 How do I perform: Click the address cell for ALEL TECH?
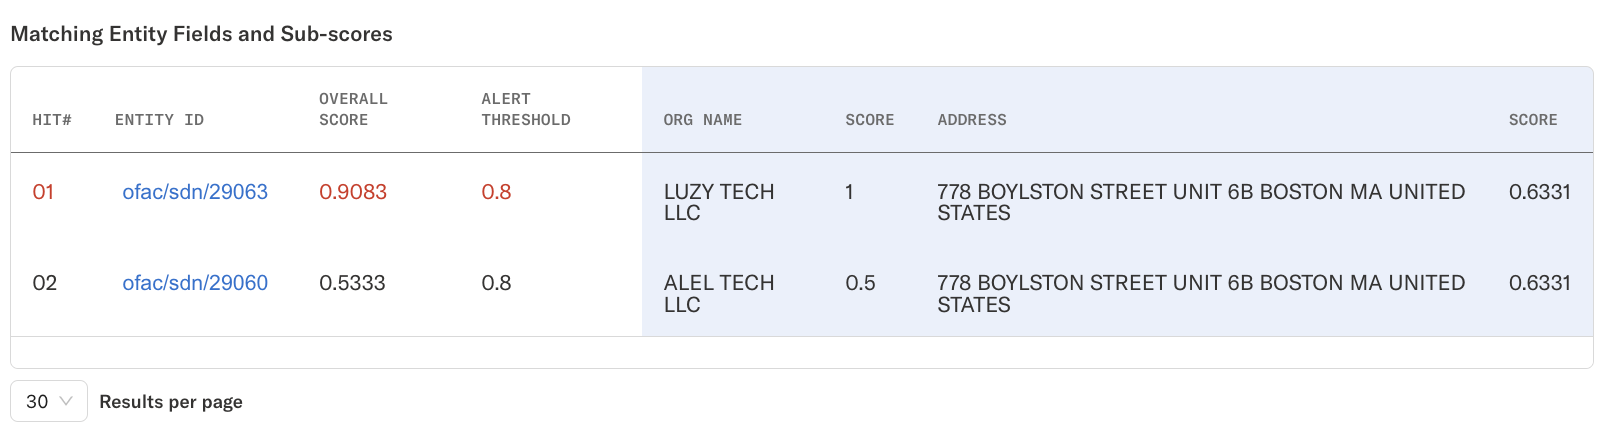pyautogui.click(x=1200, y=294)
